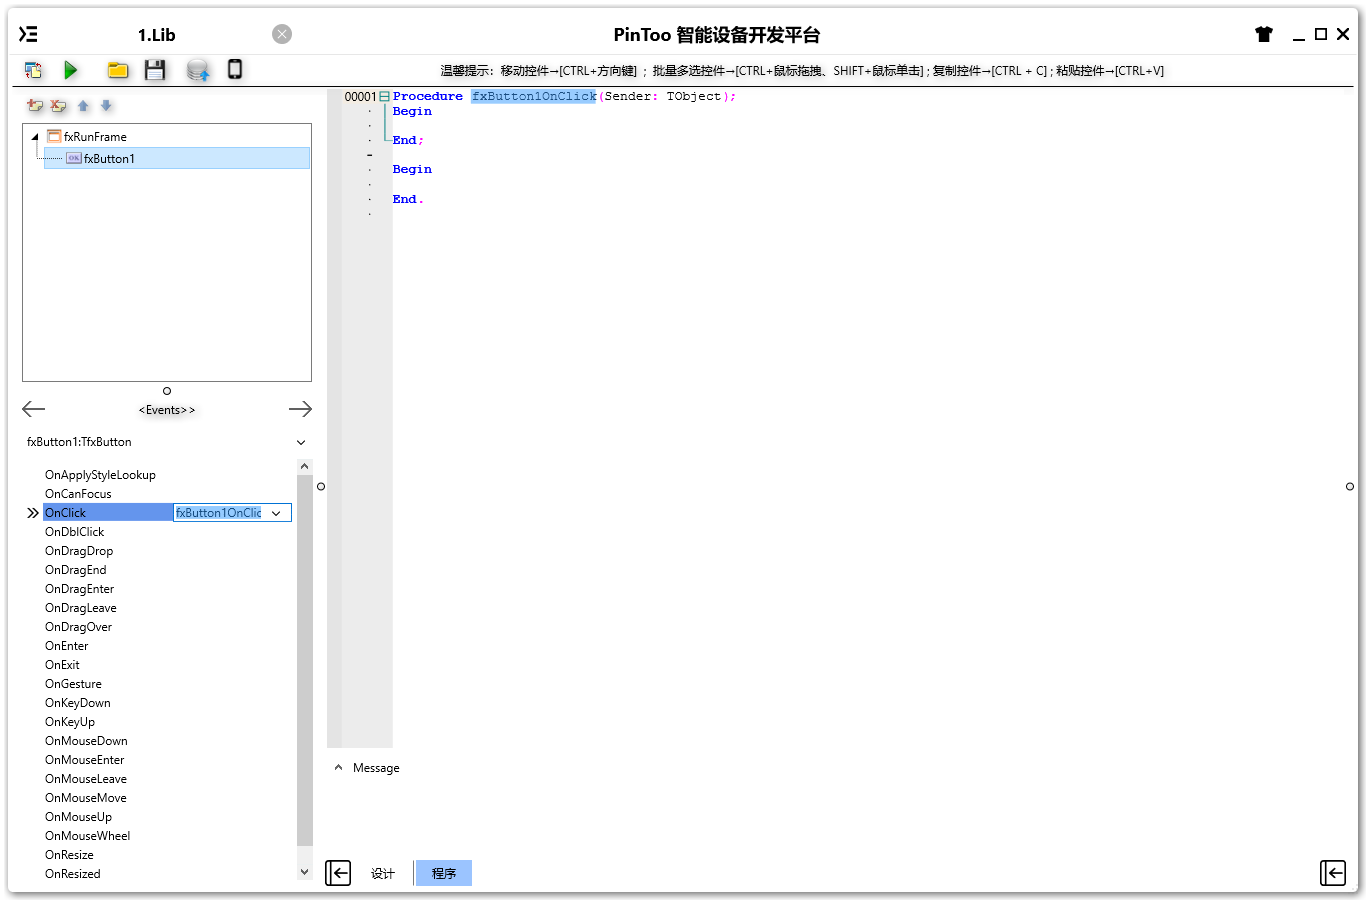Save using the floppy disk icon

tap(155, 70)
